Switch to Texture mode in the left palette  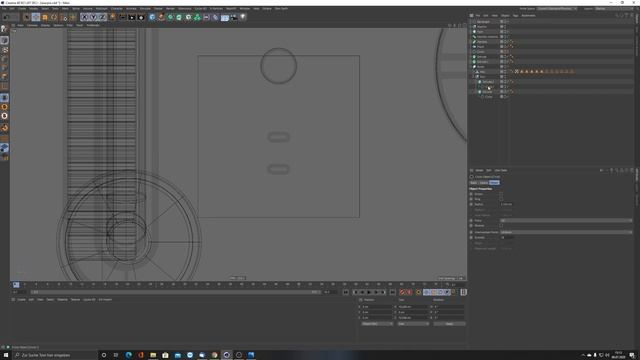(x=4, y=50)
